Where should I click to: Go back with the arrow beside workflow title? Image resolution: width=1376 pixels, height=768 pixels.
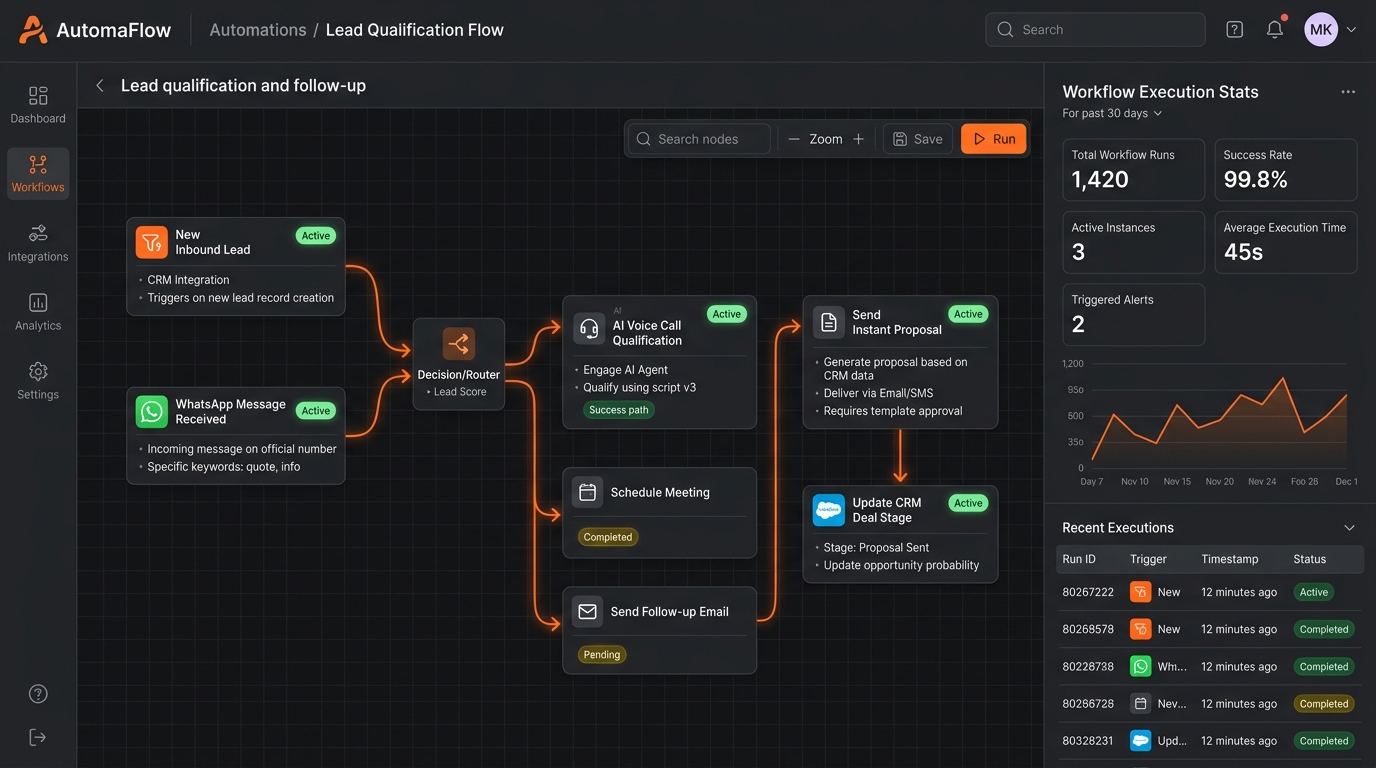click(100, 86)
